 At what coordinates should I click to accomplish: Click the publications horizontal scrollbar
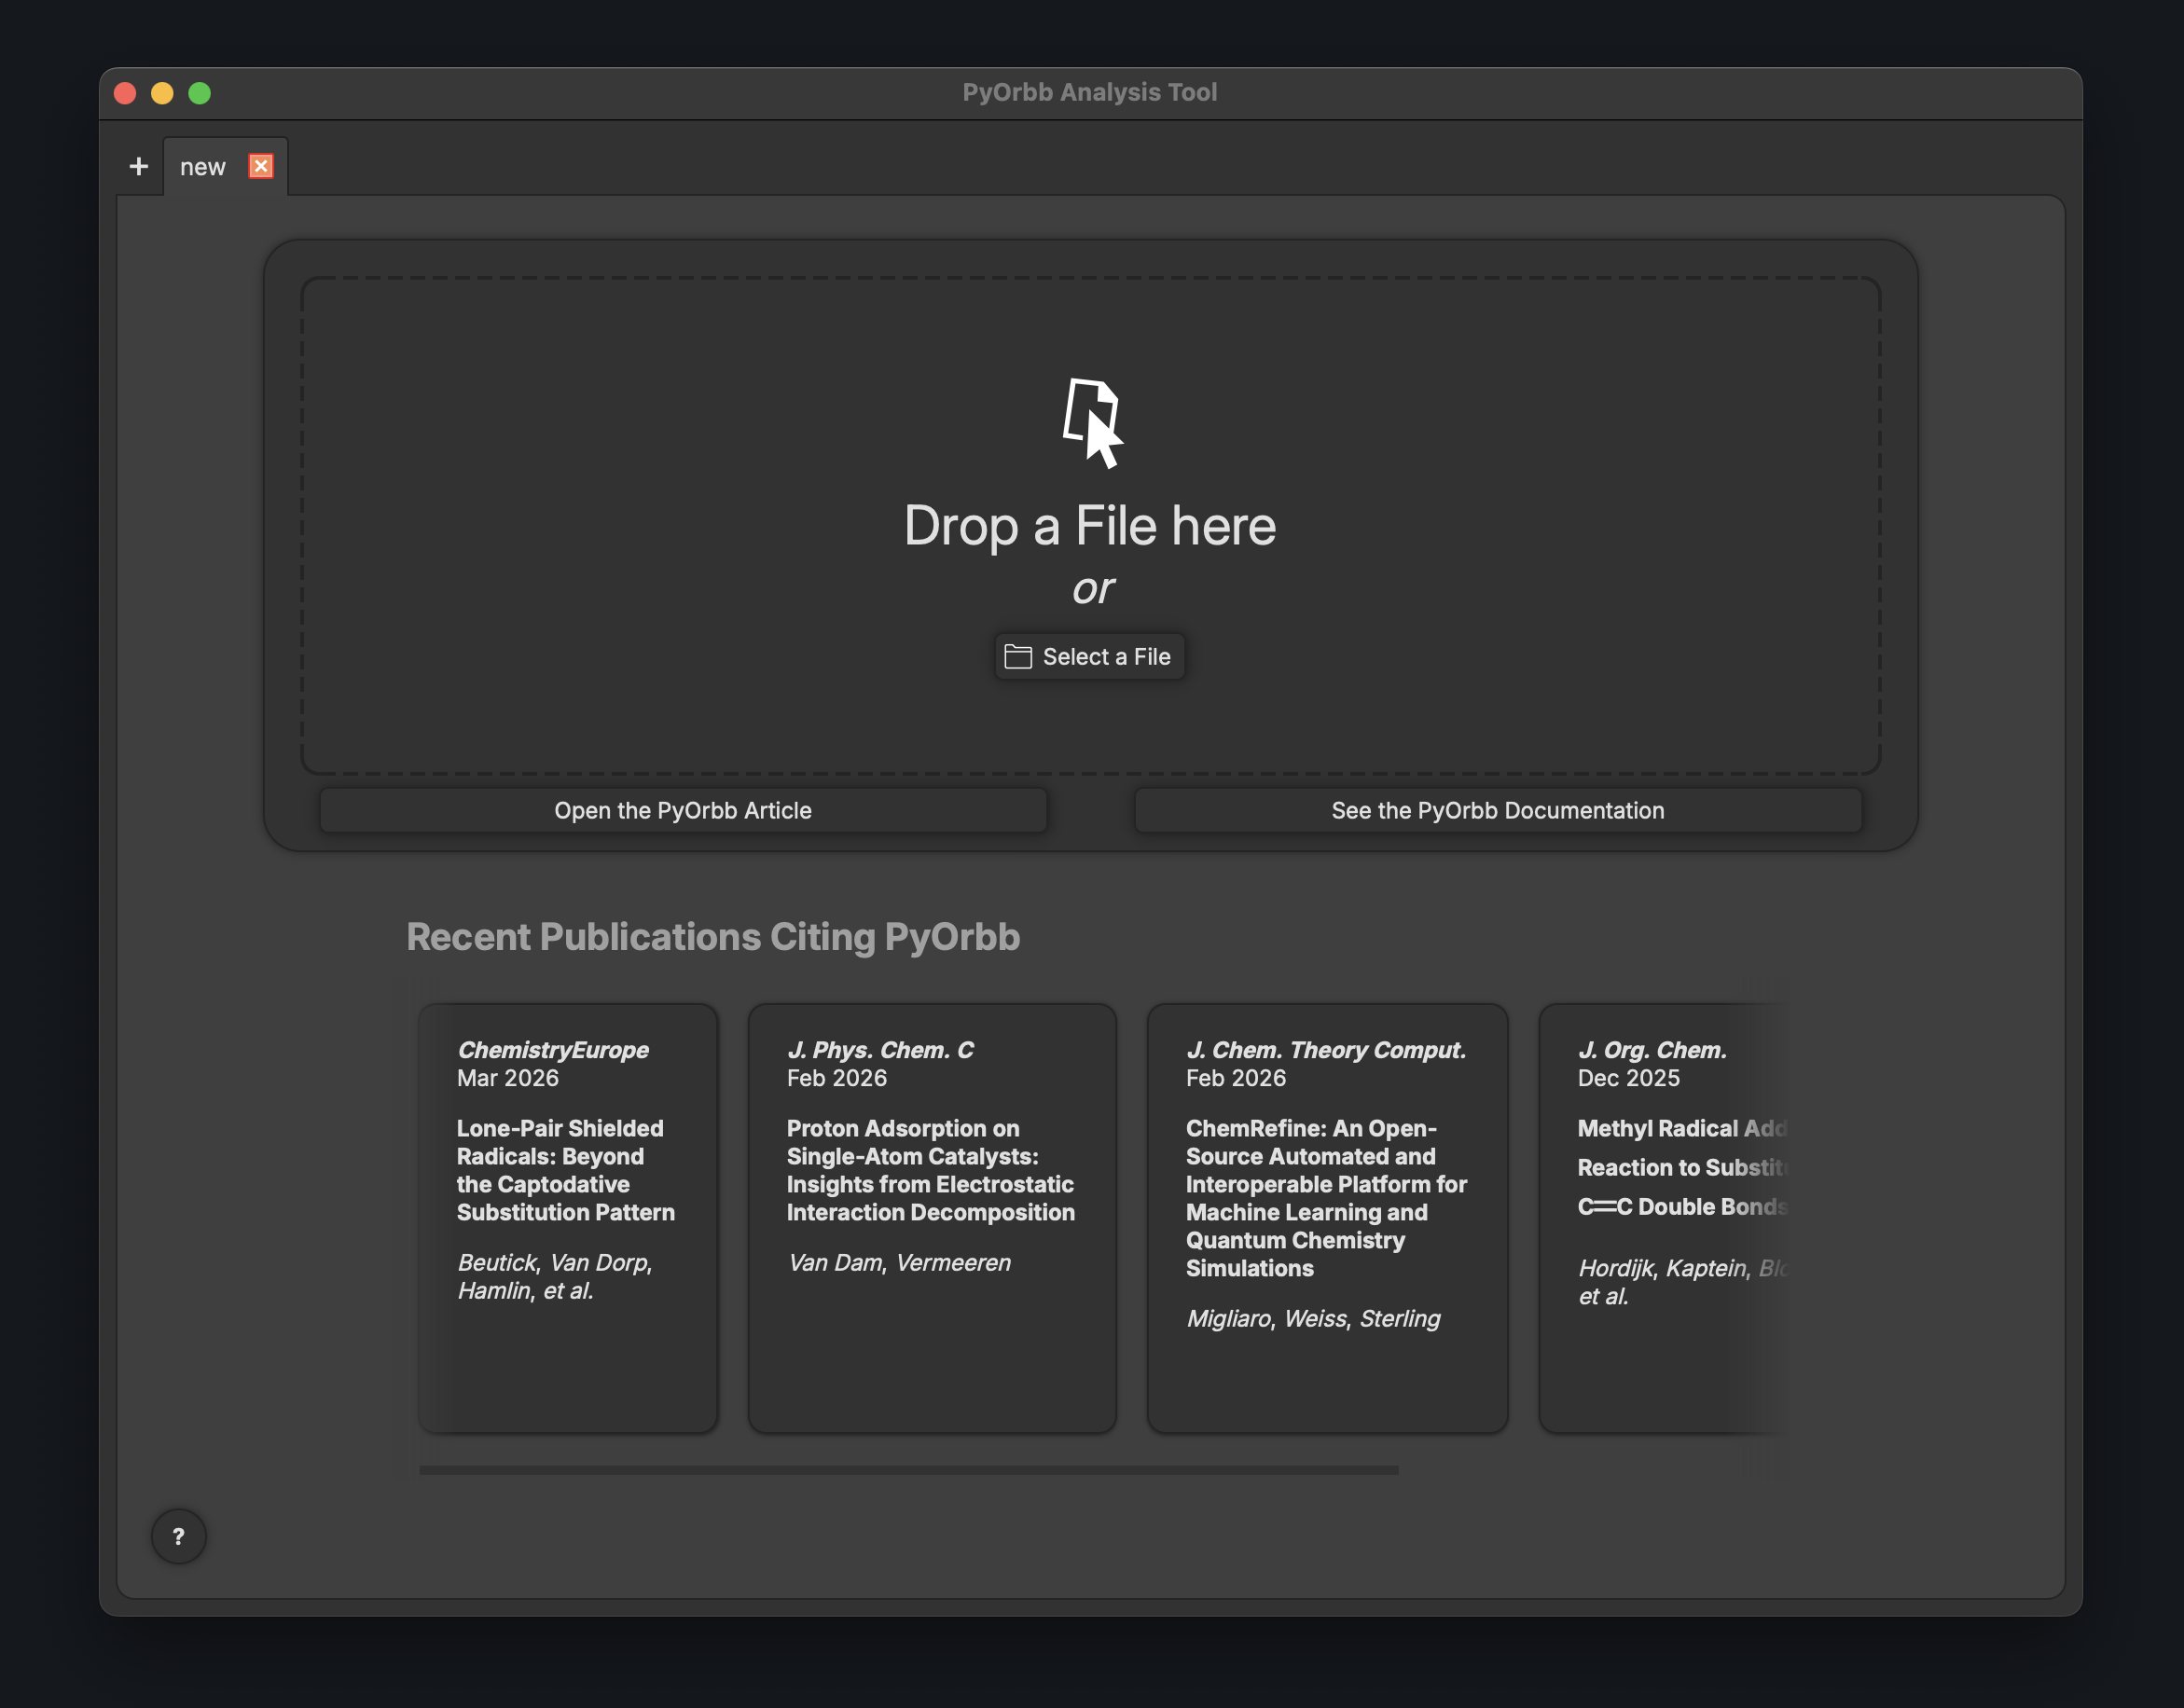pyautogui.click(x=909, y=1470)
